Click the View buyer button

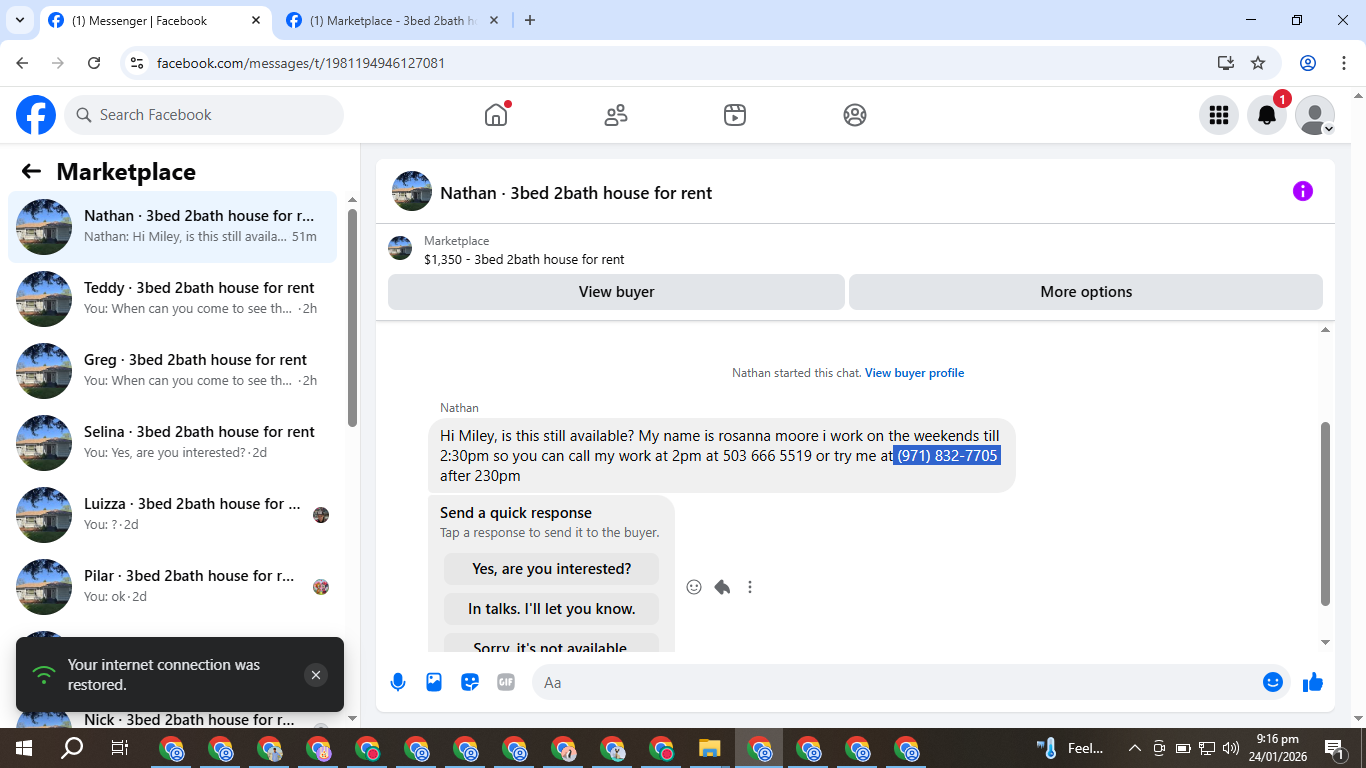[616, 292]
